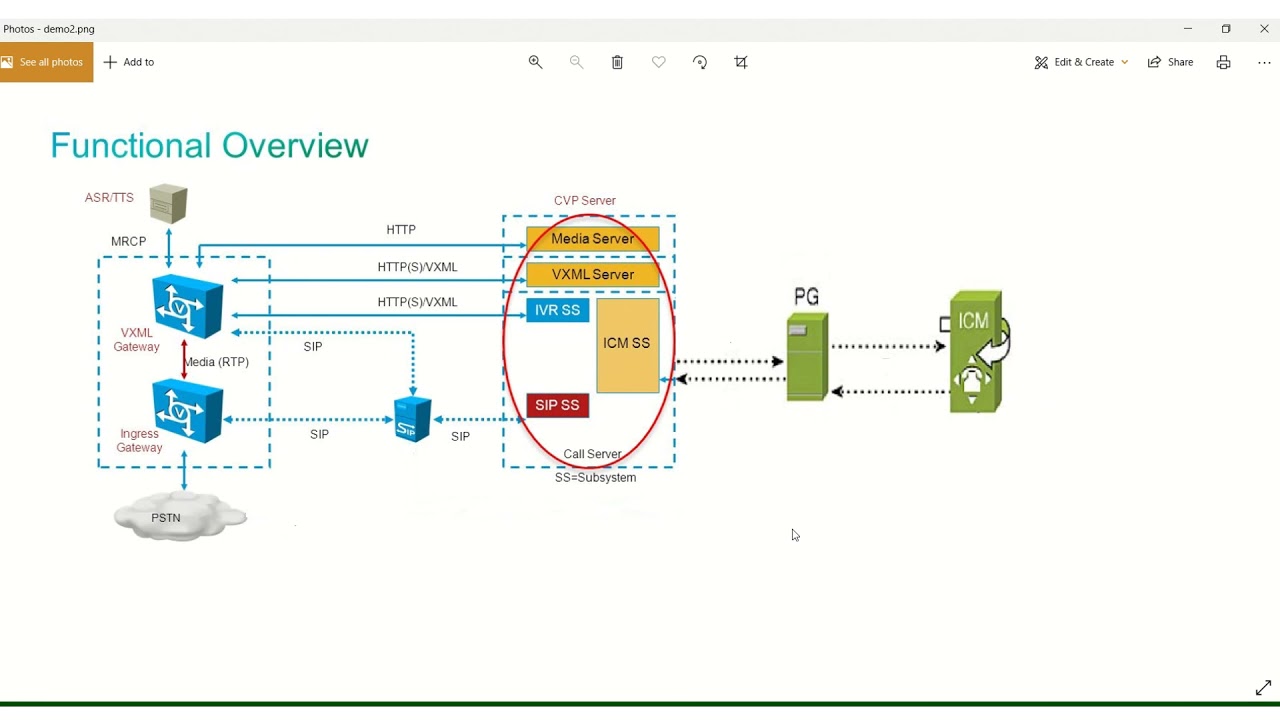
Task: Click the PG label above the server
Action: click(x=807, y=297)
